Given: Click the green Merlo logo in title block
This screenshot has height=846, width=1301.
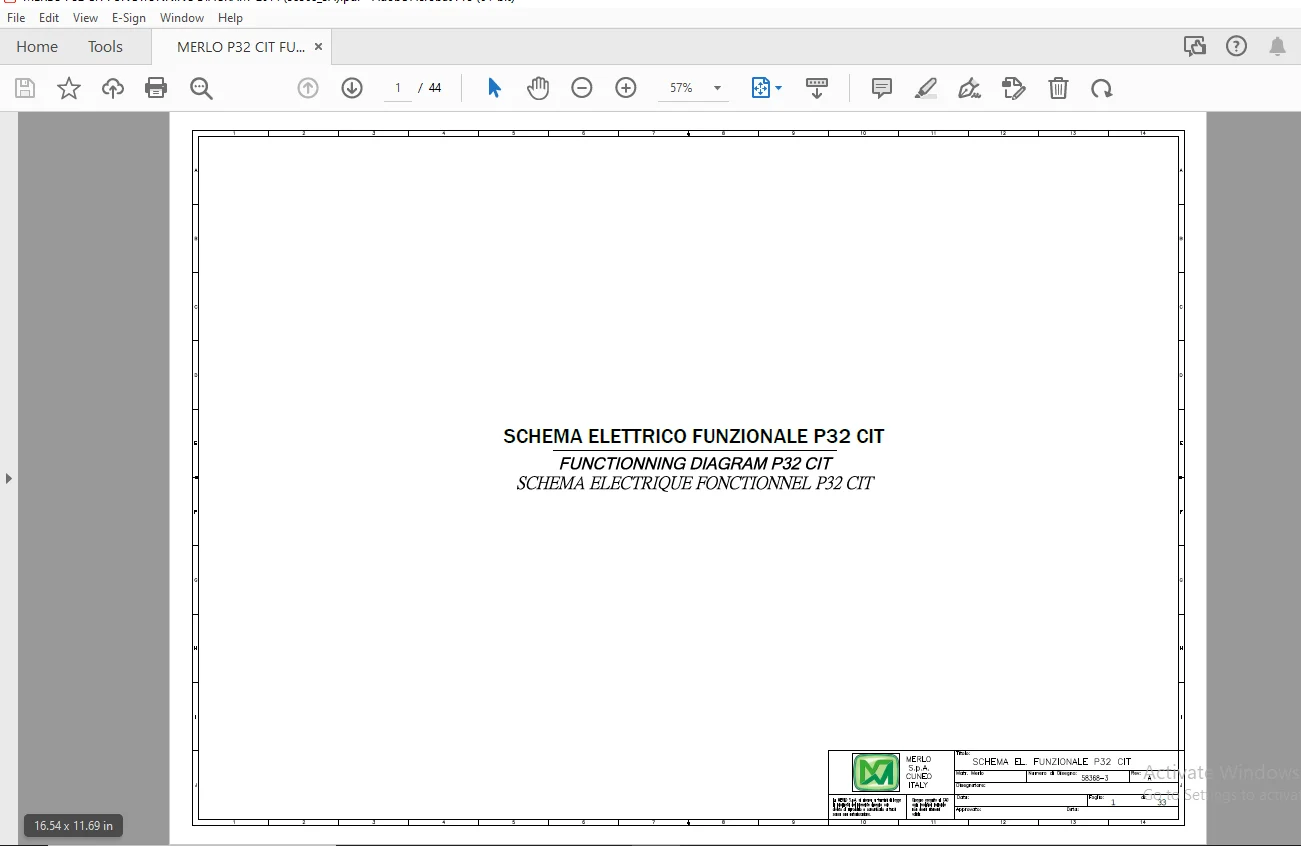Looking at the screenshot, I should (876, 772).
